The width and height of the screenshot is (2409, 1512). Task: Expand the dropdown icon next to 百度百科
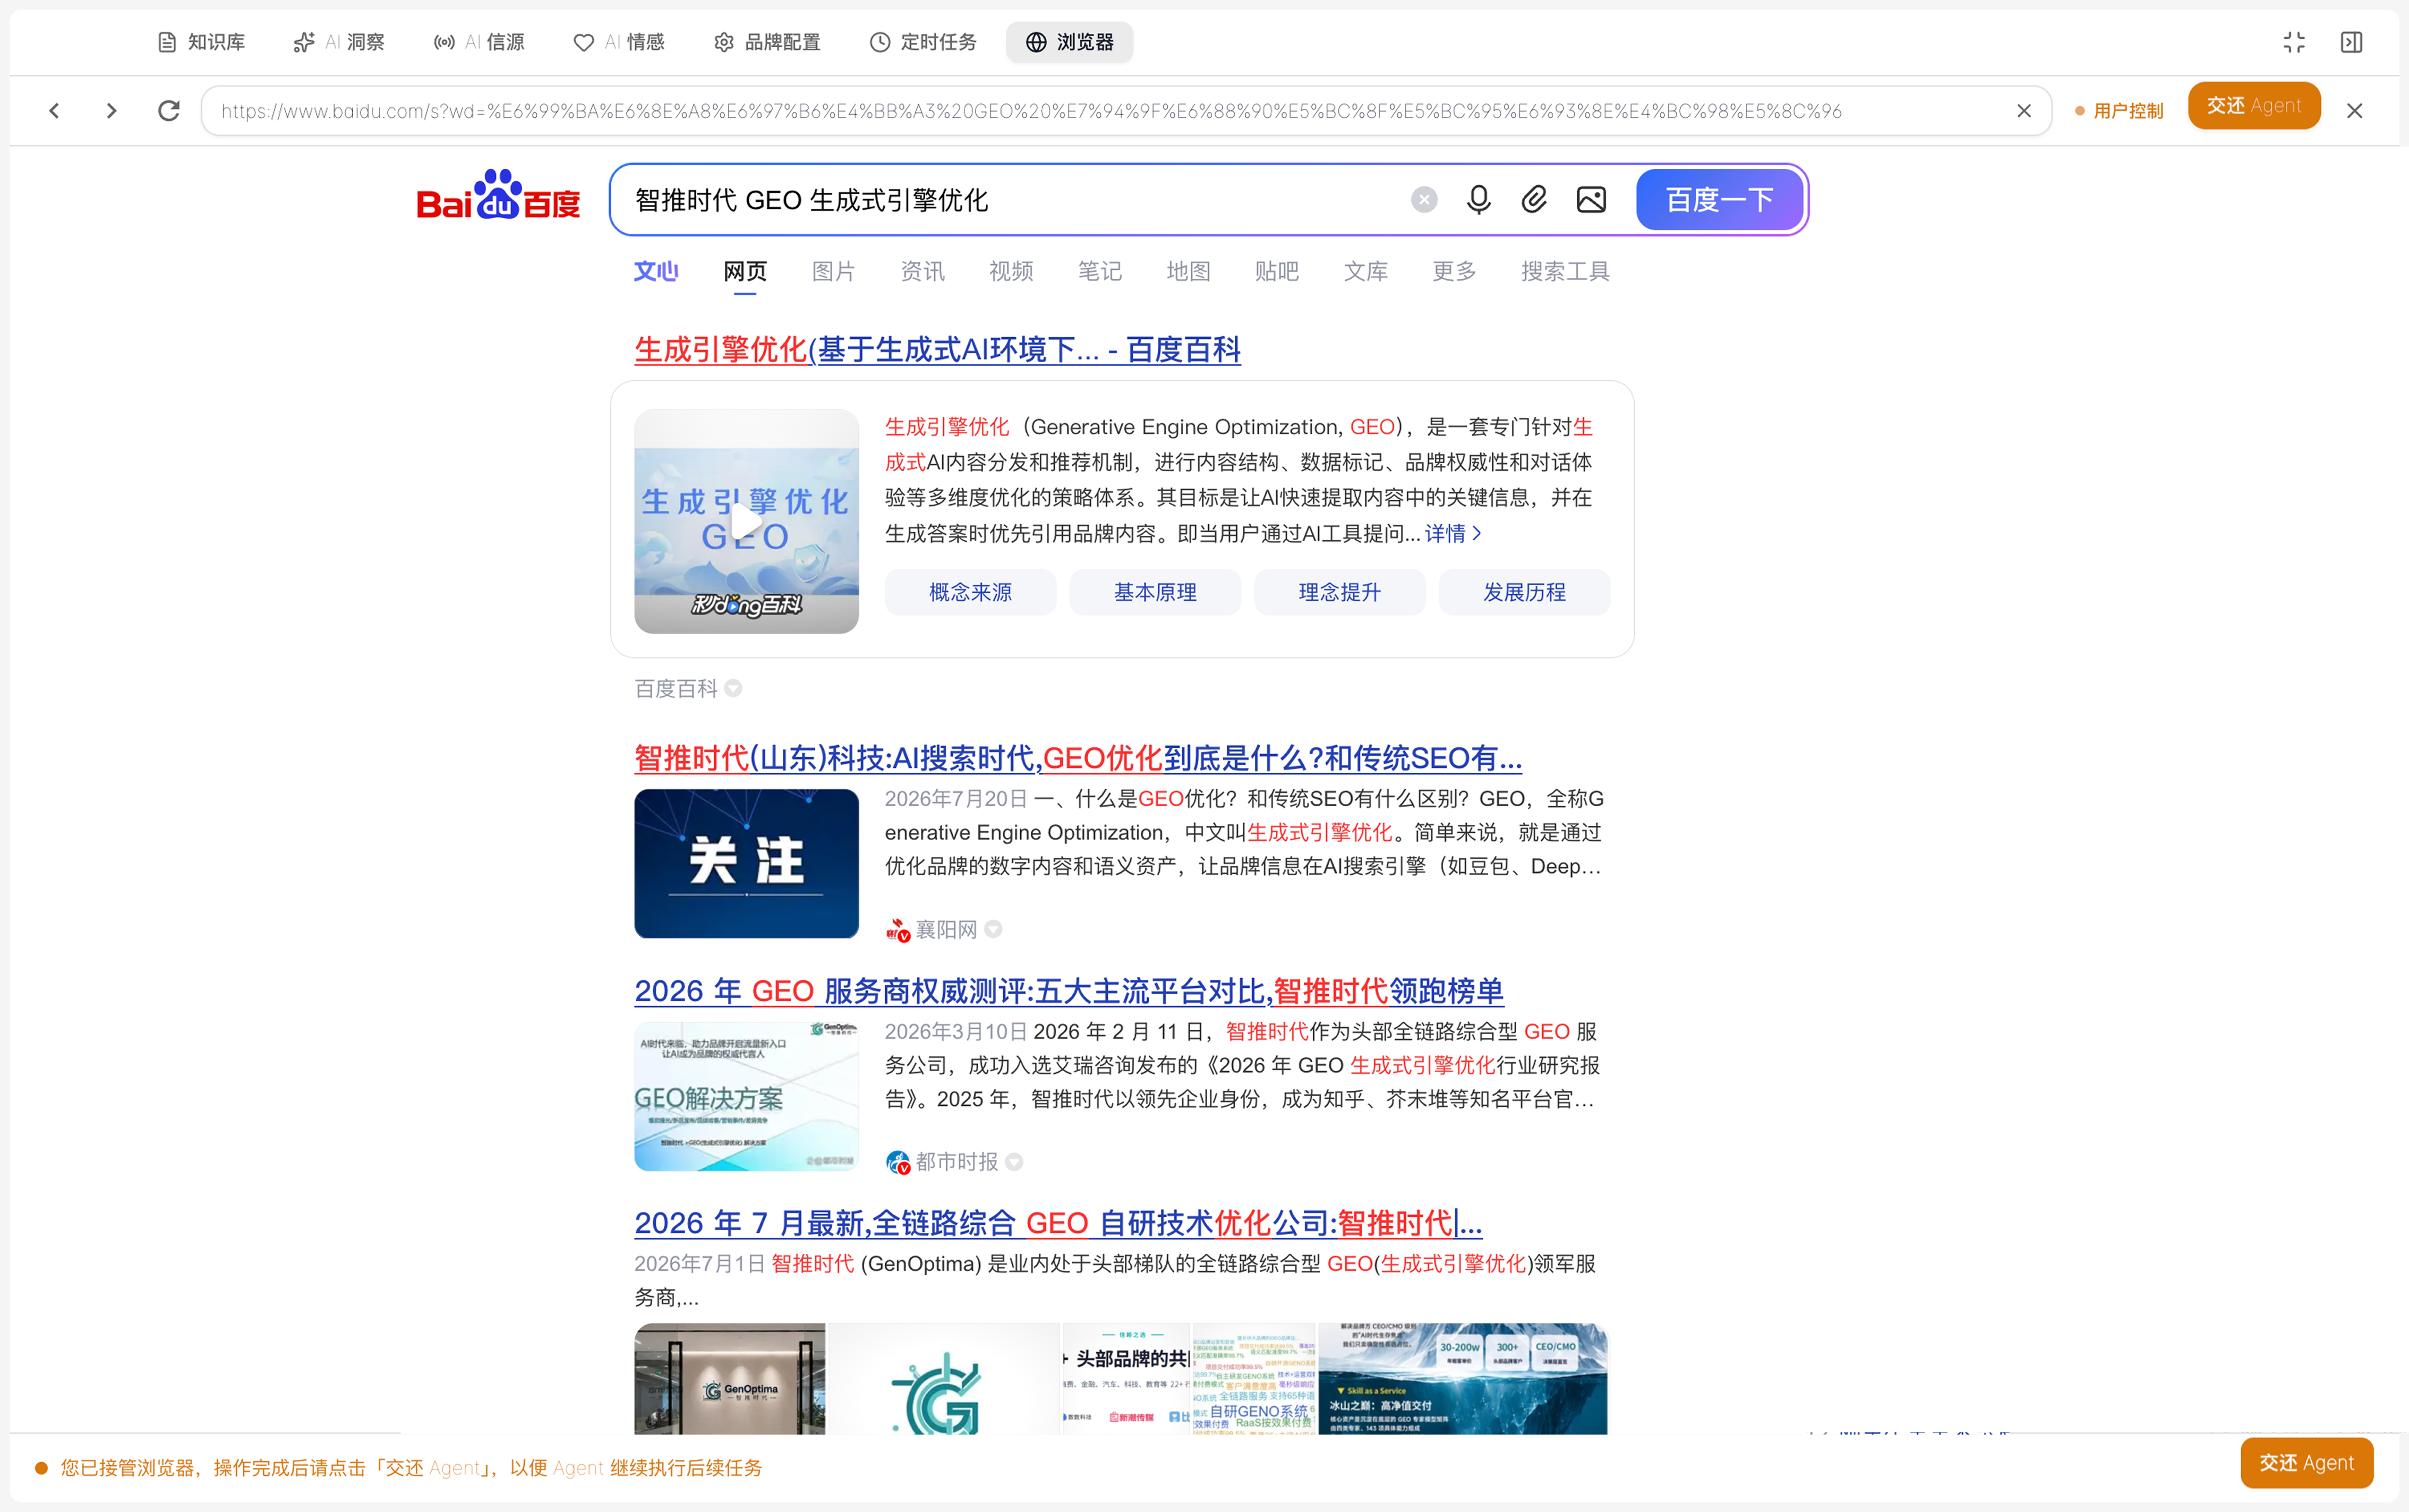pyautogui.click(x=733, y=688)
